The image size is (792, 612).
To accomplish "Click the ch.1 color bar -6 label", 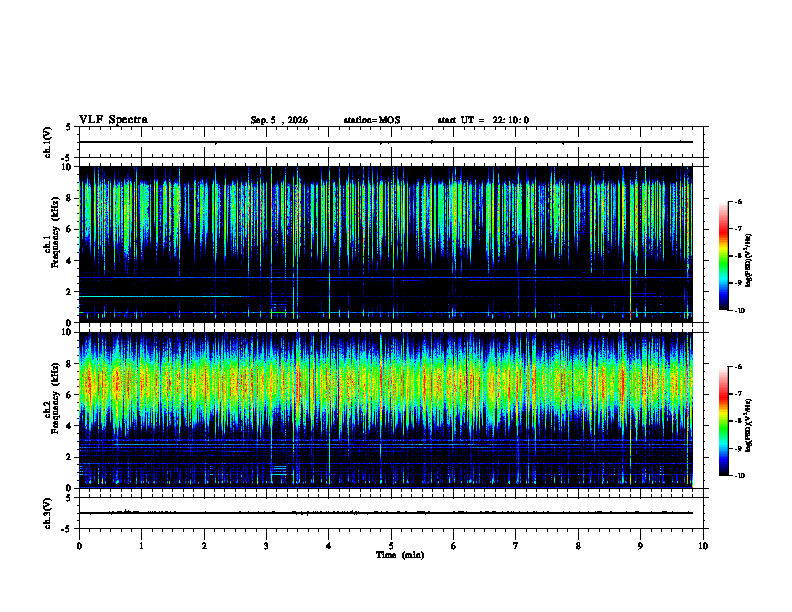I will (x=738, y=202).
